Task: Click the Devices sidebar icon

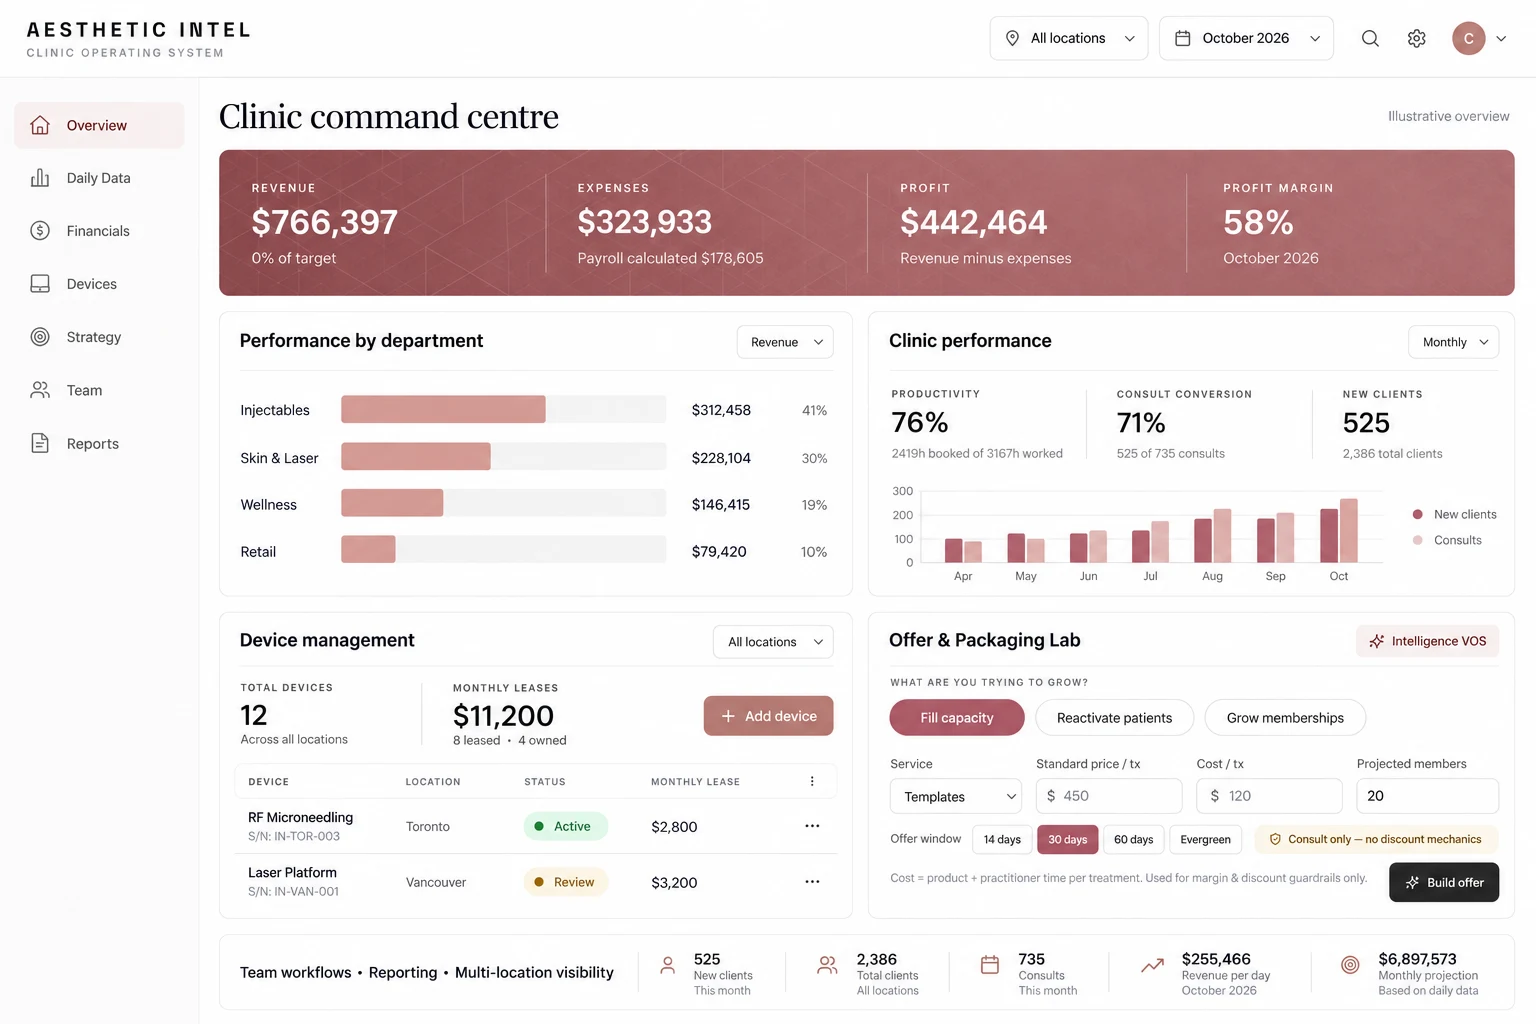Action: tap(40, 284)
